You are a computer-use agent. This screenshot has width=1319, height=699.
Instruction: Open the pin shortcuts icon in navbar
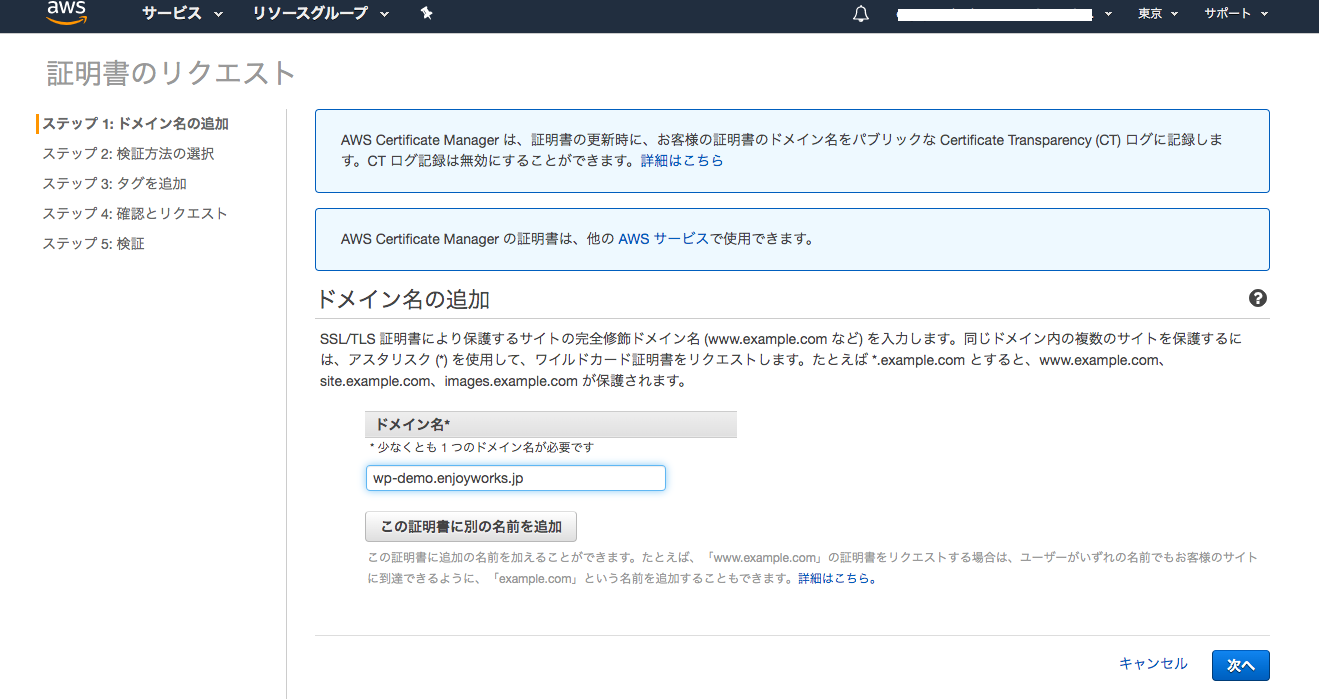[427, 13]
